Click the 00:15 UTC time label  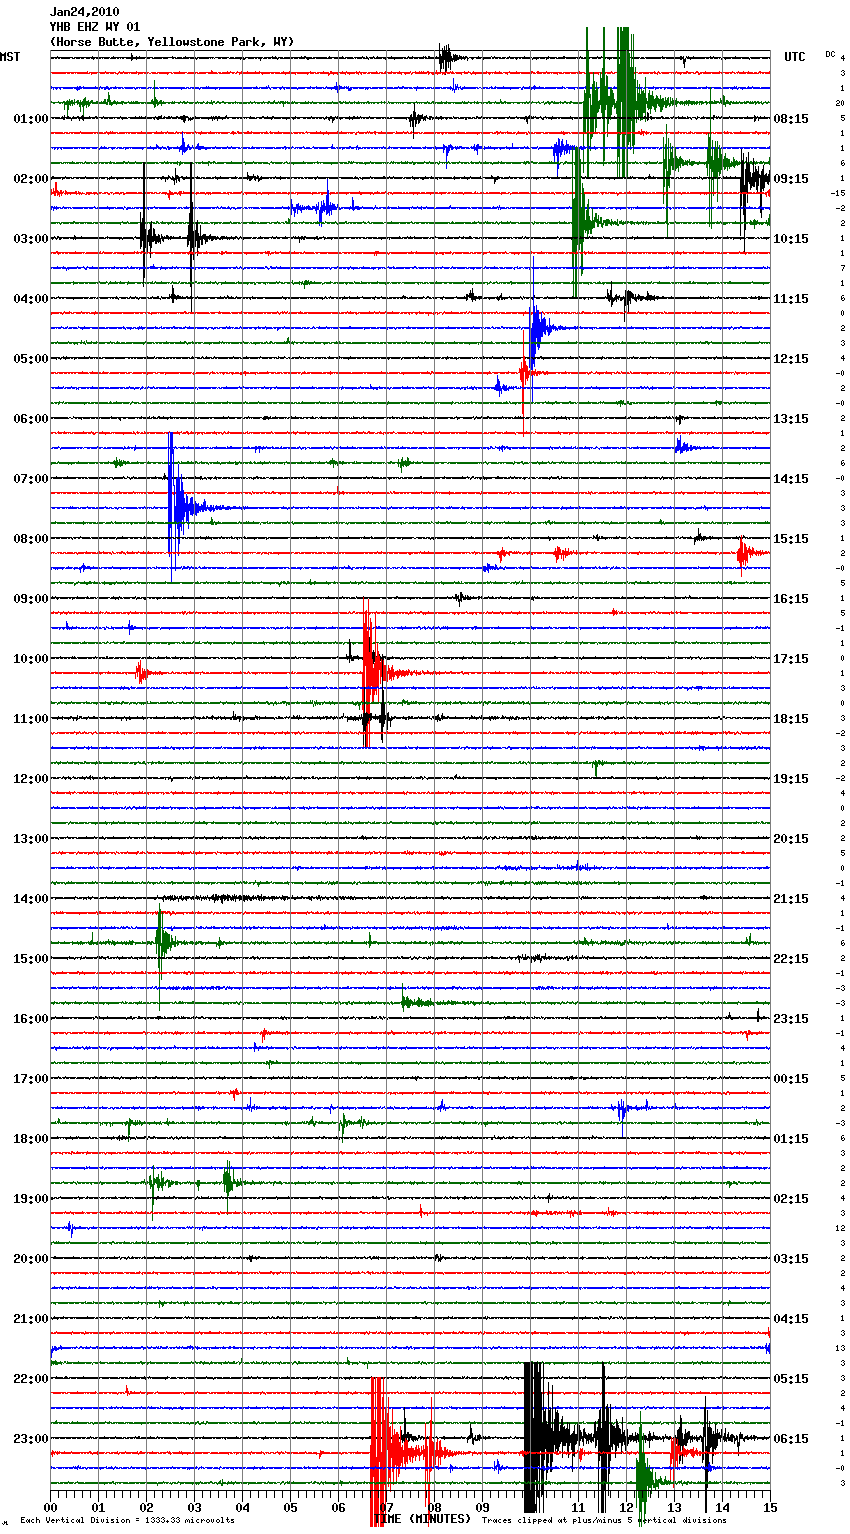(791, 1079)
